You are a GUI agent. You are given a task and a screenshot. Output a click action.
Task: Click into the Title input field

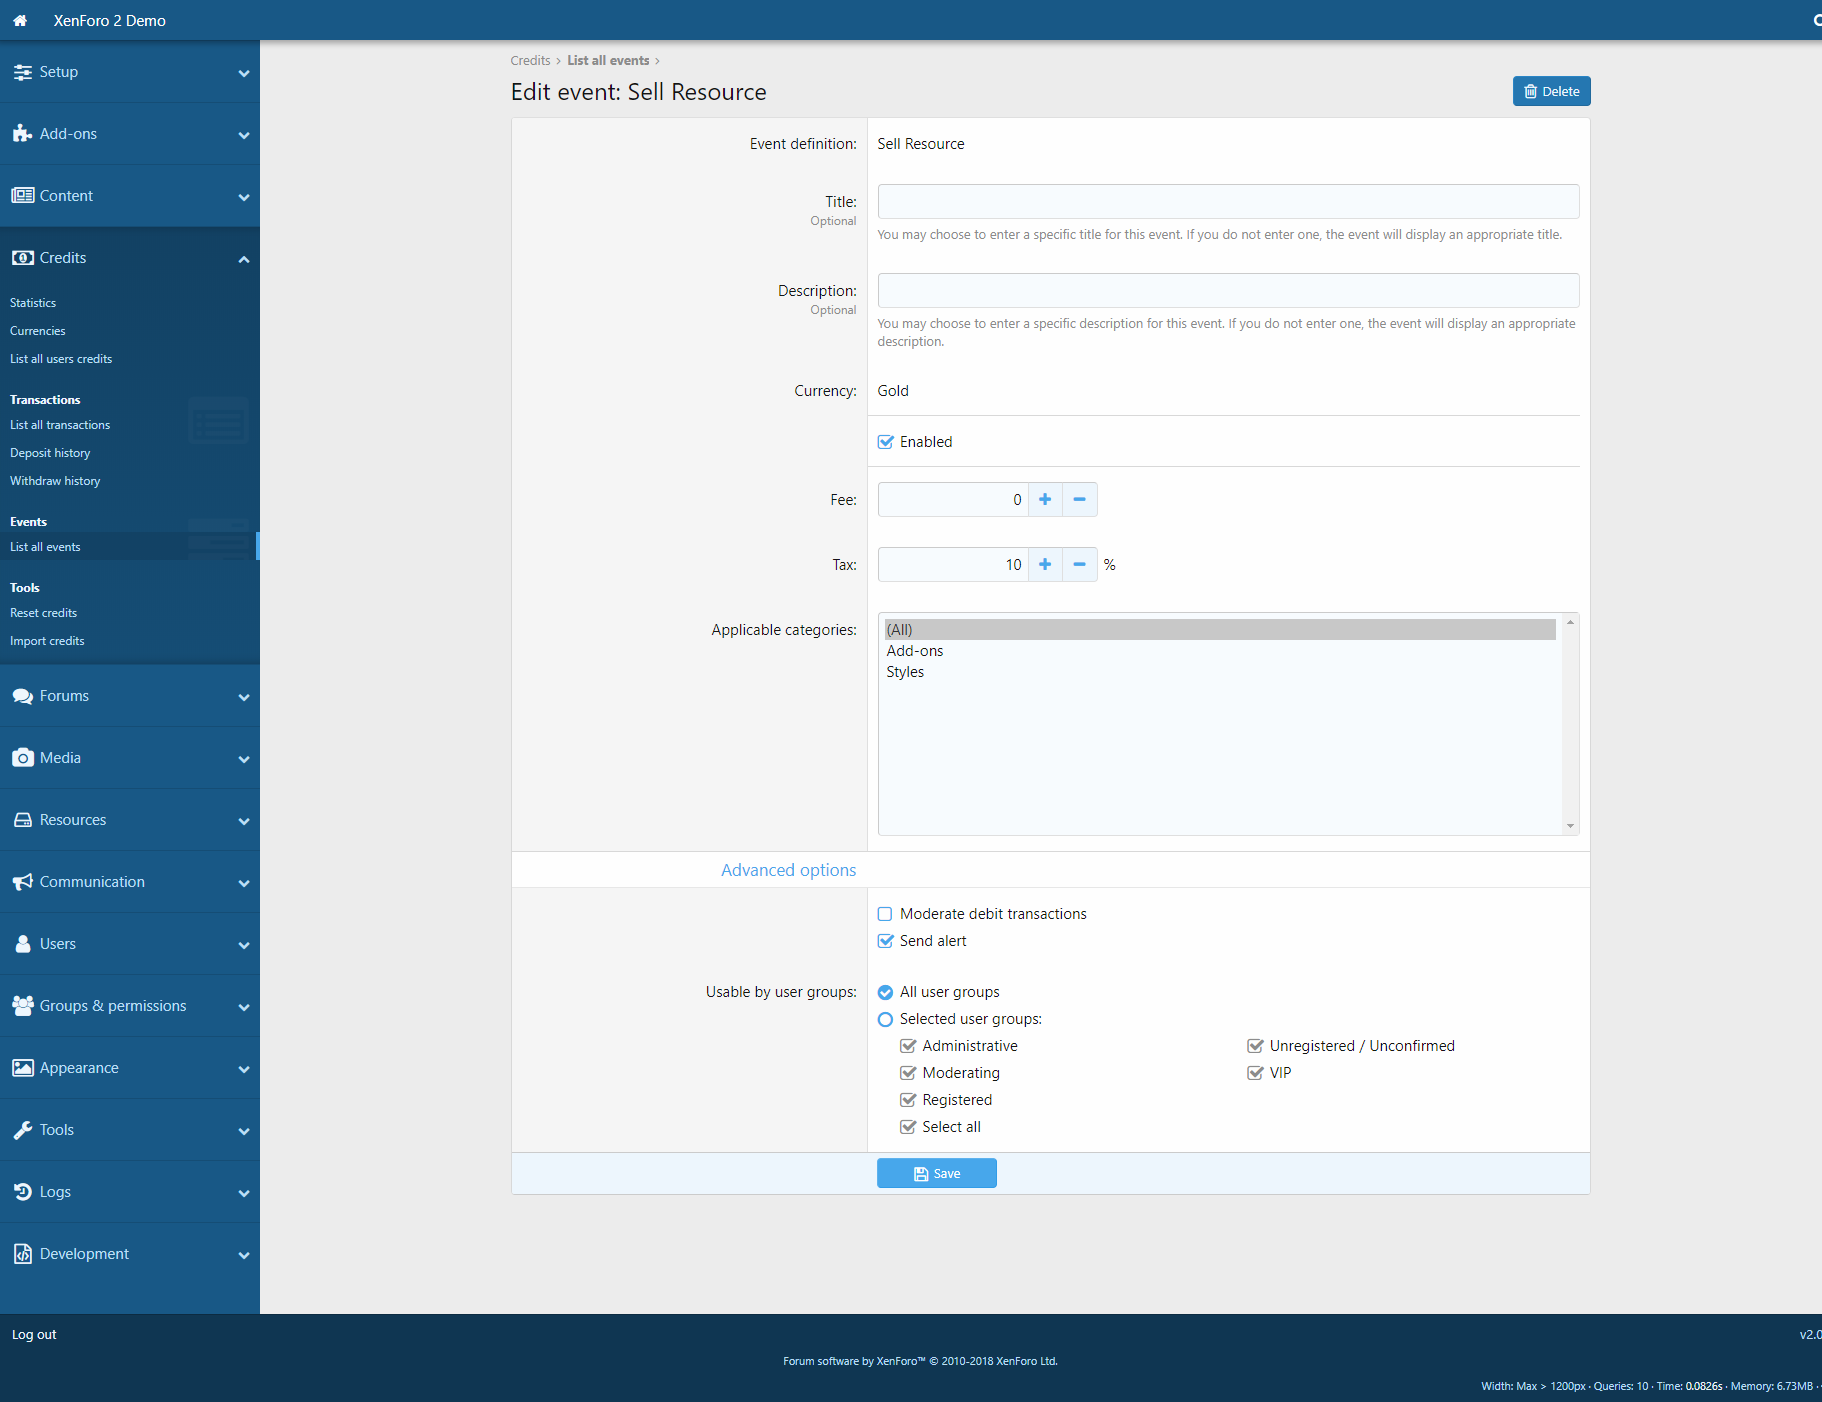[1228, 202]
